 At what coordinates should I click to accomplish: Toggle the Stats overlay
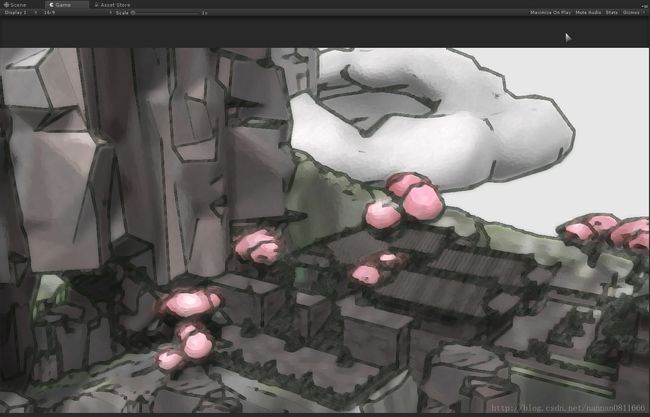coord(611,13)
